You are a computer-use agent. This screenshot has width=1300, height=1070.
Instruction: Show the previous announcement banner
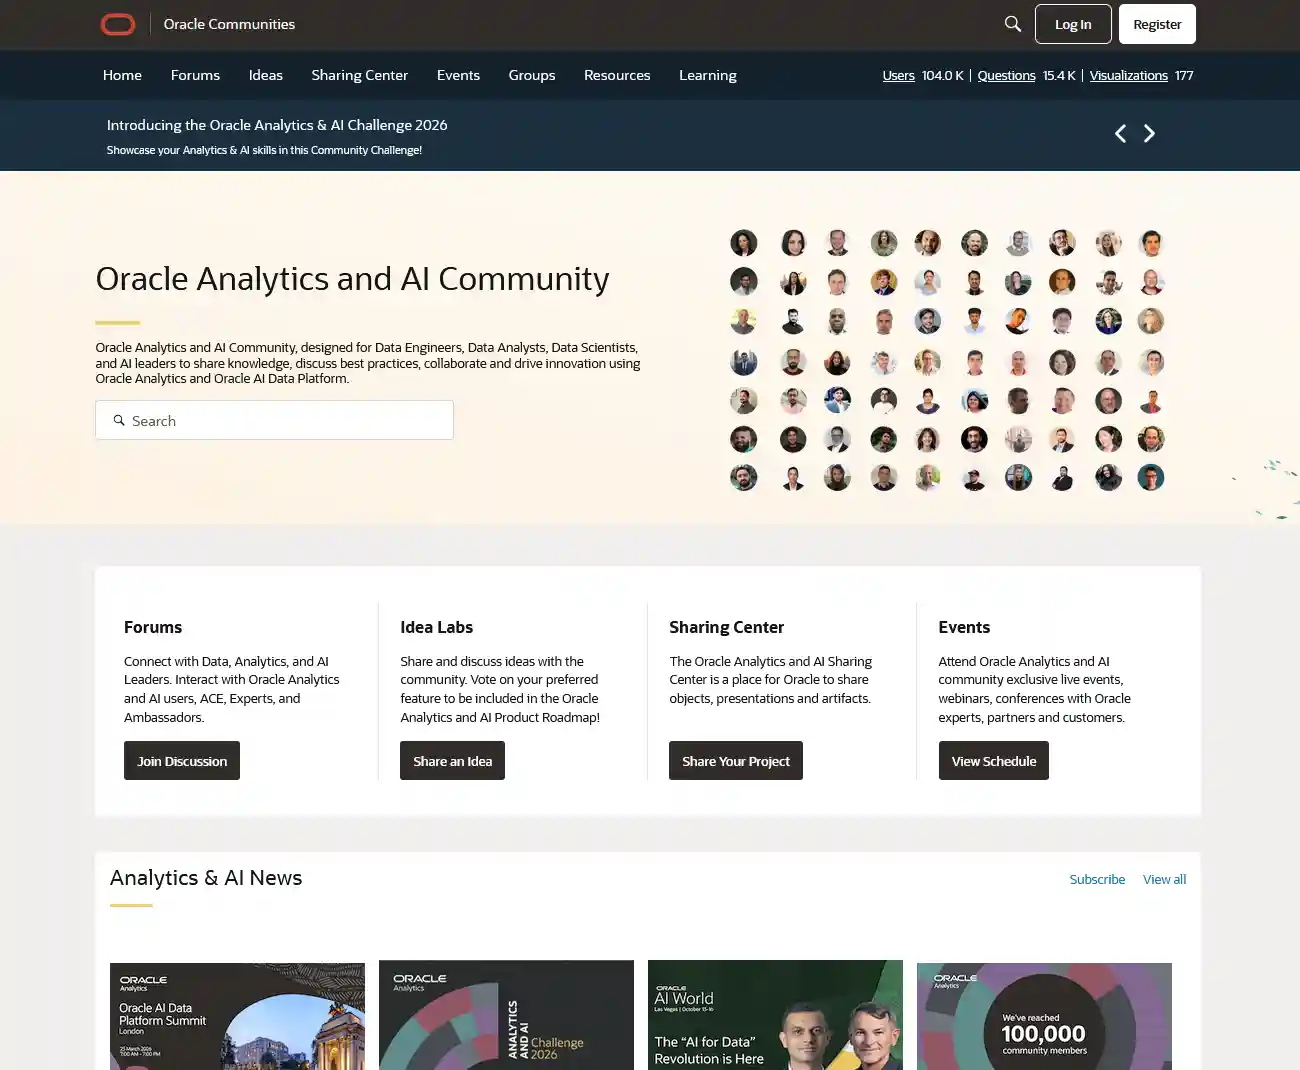click(x=1120, y=134)
